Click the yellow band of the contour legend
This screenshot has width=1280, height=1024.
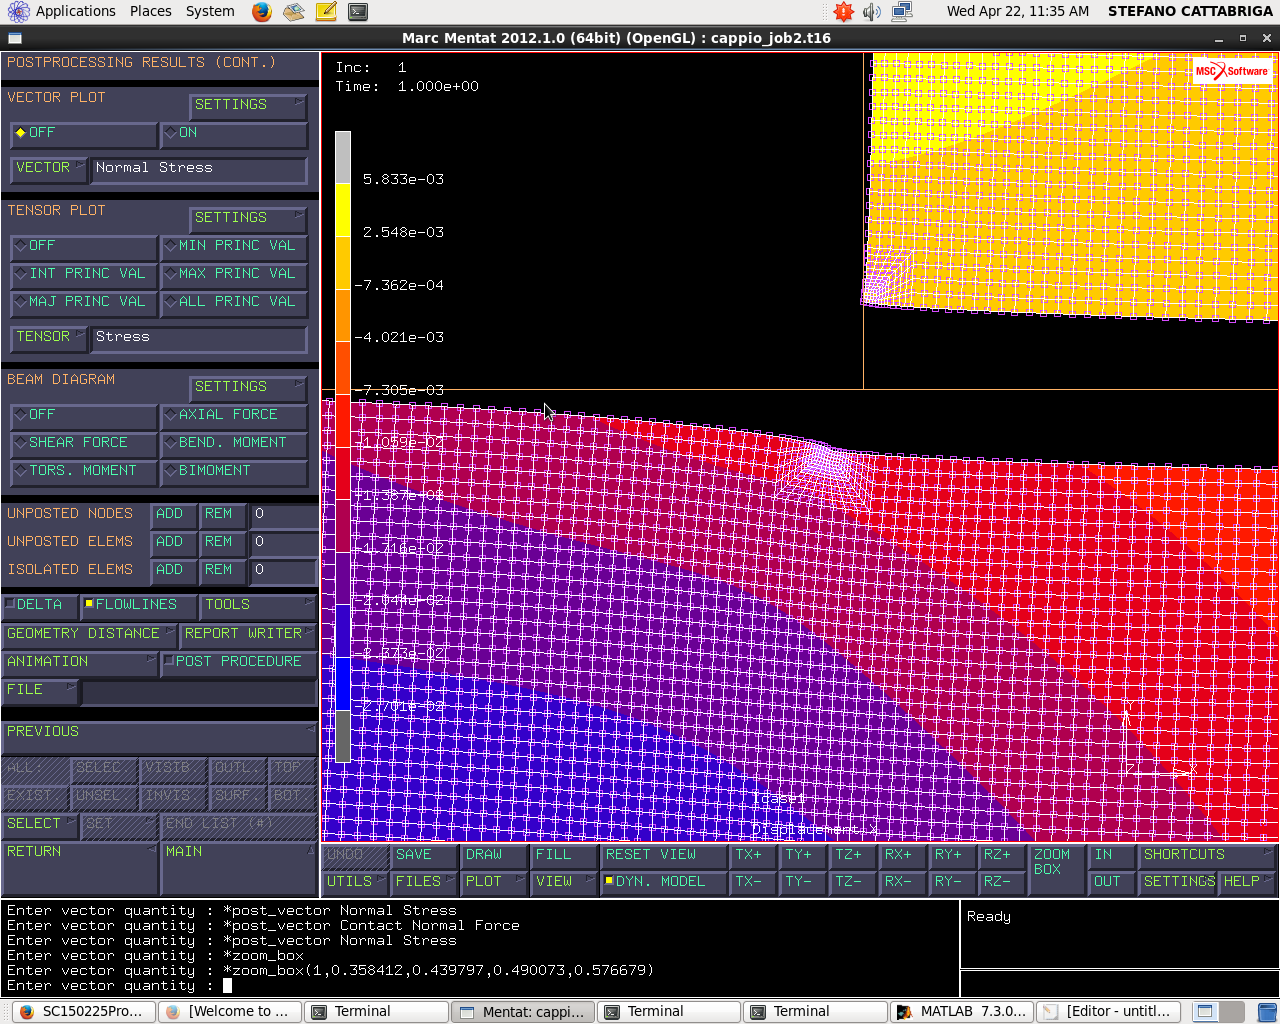pyautogui.click(x=343, y=209)
